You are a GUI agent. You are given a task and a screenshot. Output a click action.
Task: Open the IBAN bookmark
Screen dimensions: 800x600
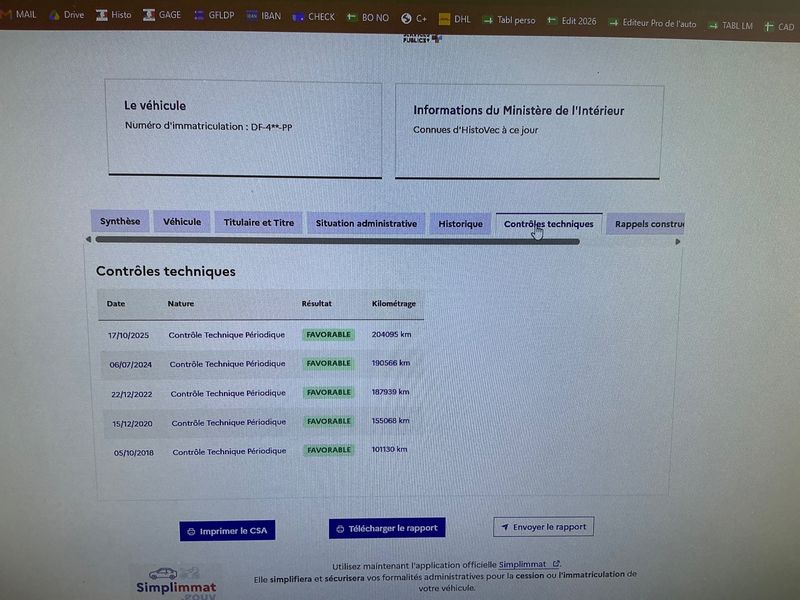[x=264, y=16]
